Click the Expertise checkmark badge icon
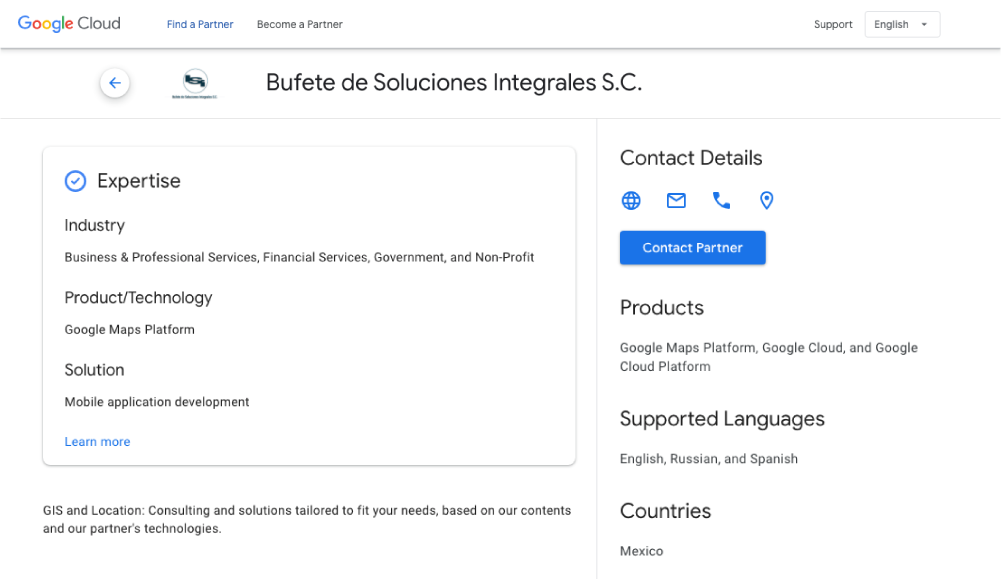Image resolution: width=1001 pixels, height=579 pixels. click(75, 181)
